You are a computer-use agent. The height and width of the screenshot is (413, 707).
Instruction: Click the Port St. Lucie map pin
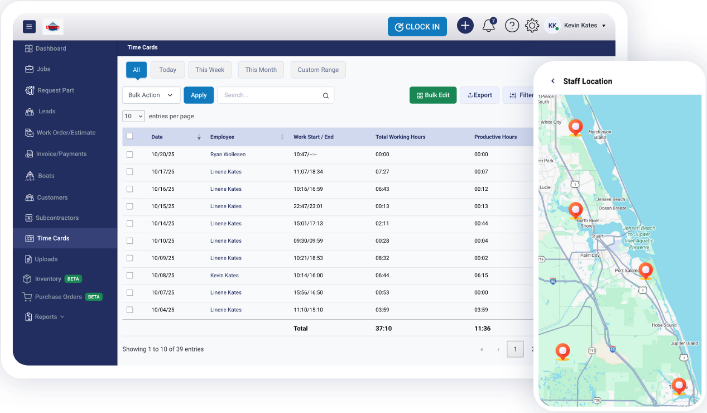(x=646, y=270)
